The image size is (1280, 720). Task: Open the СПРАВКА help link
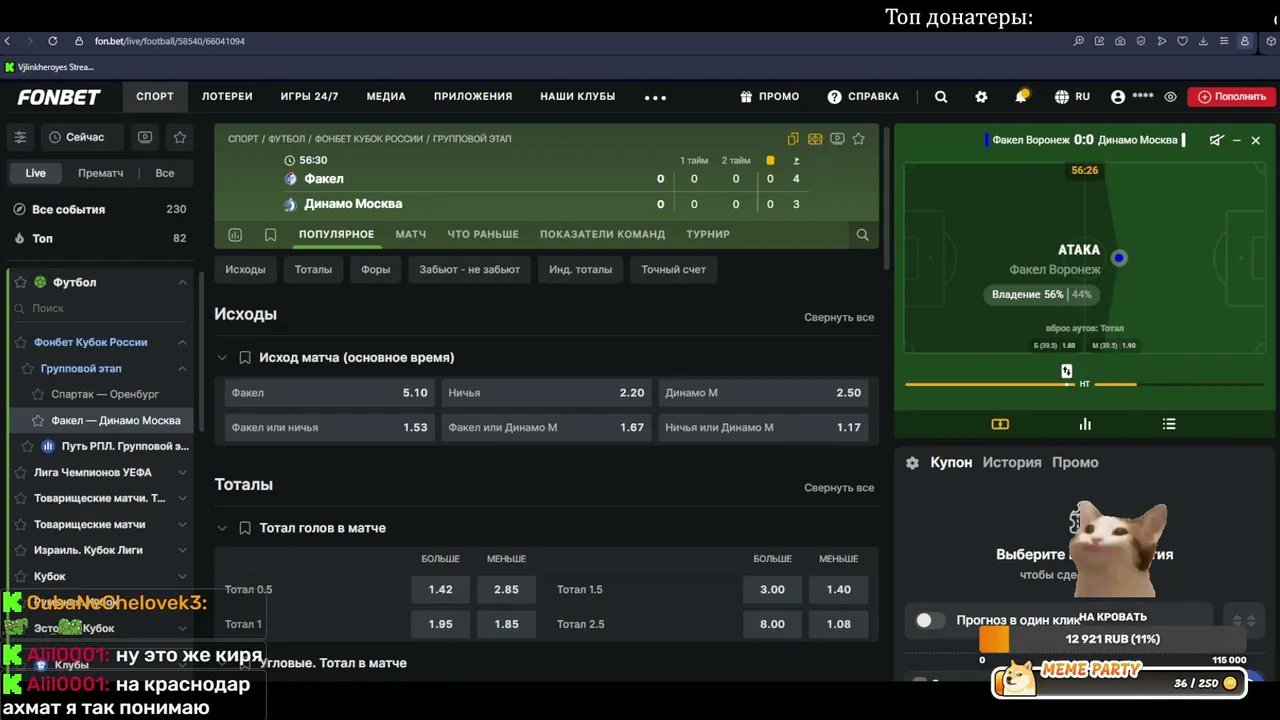[x=863, y=97]
